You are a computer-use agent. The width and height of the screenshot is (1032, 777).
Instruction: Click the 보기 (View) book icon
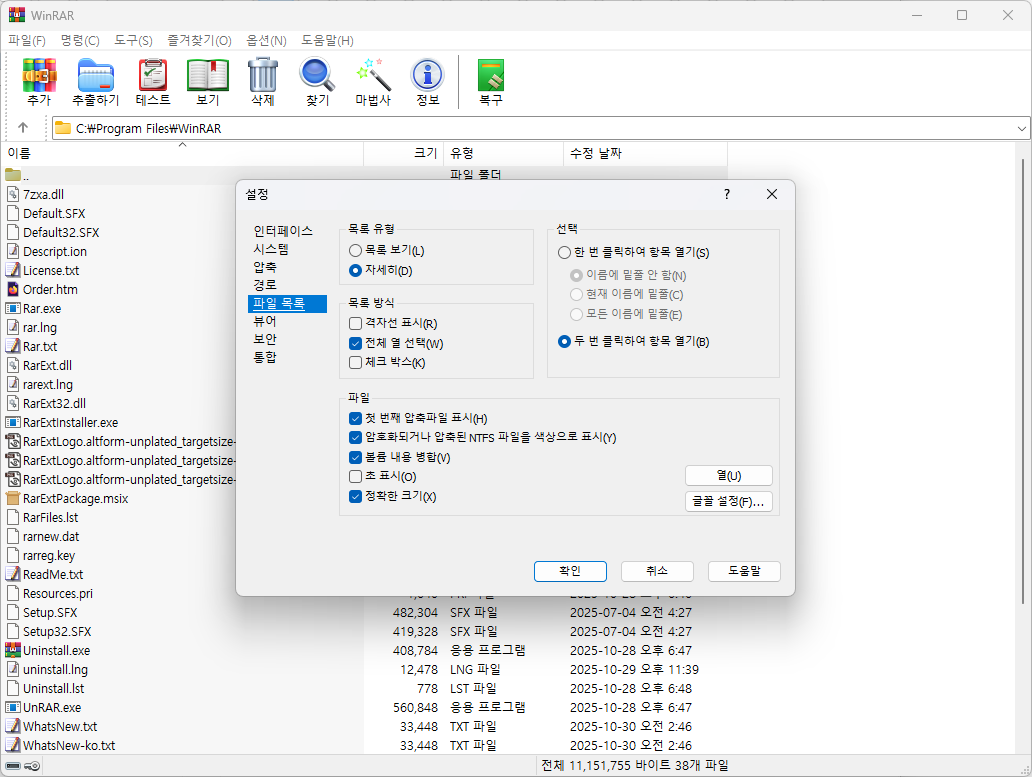click(x=207, y=75)
